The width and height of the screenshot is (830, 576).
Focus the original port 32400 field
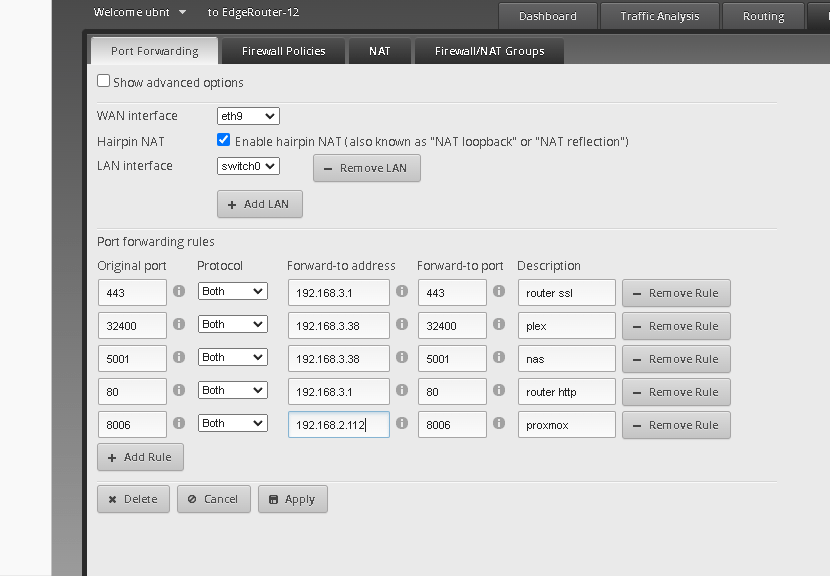click(132, 326)
